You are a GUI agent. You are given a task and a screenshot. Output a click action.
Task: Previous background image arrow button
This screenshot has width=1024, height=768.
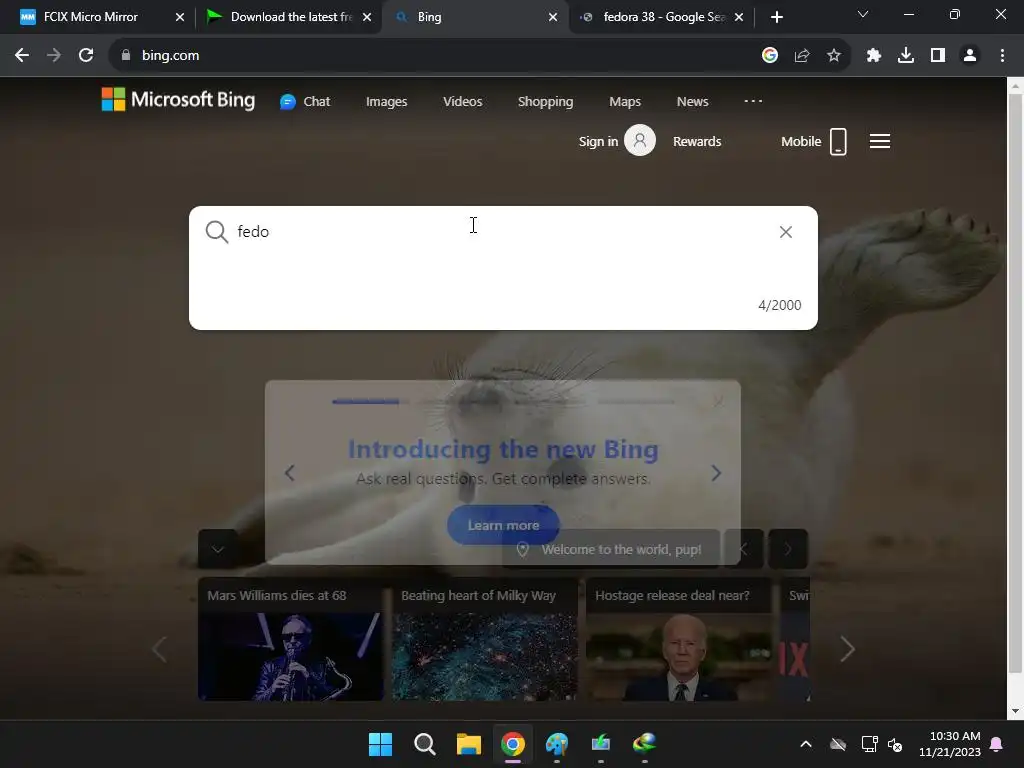point(744,549)
